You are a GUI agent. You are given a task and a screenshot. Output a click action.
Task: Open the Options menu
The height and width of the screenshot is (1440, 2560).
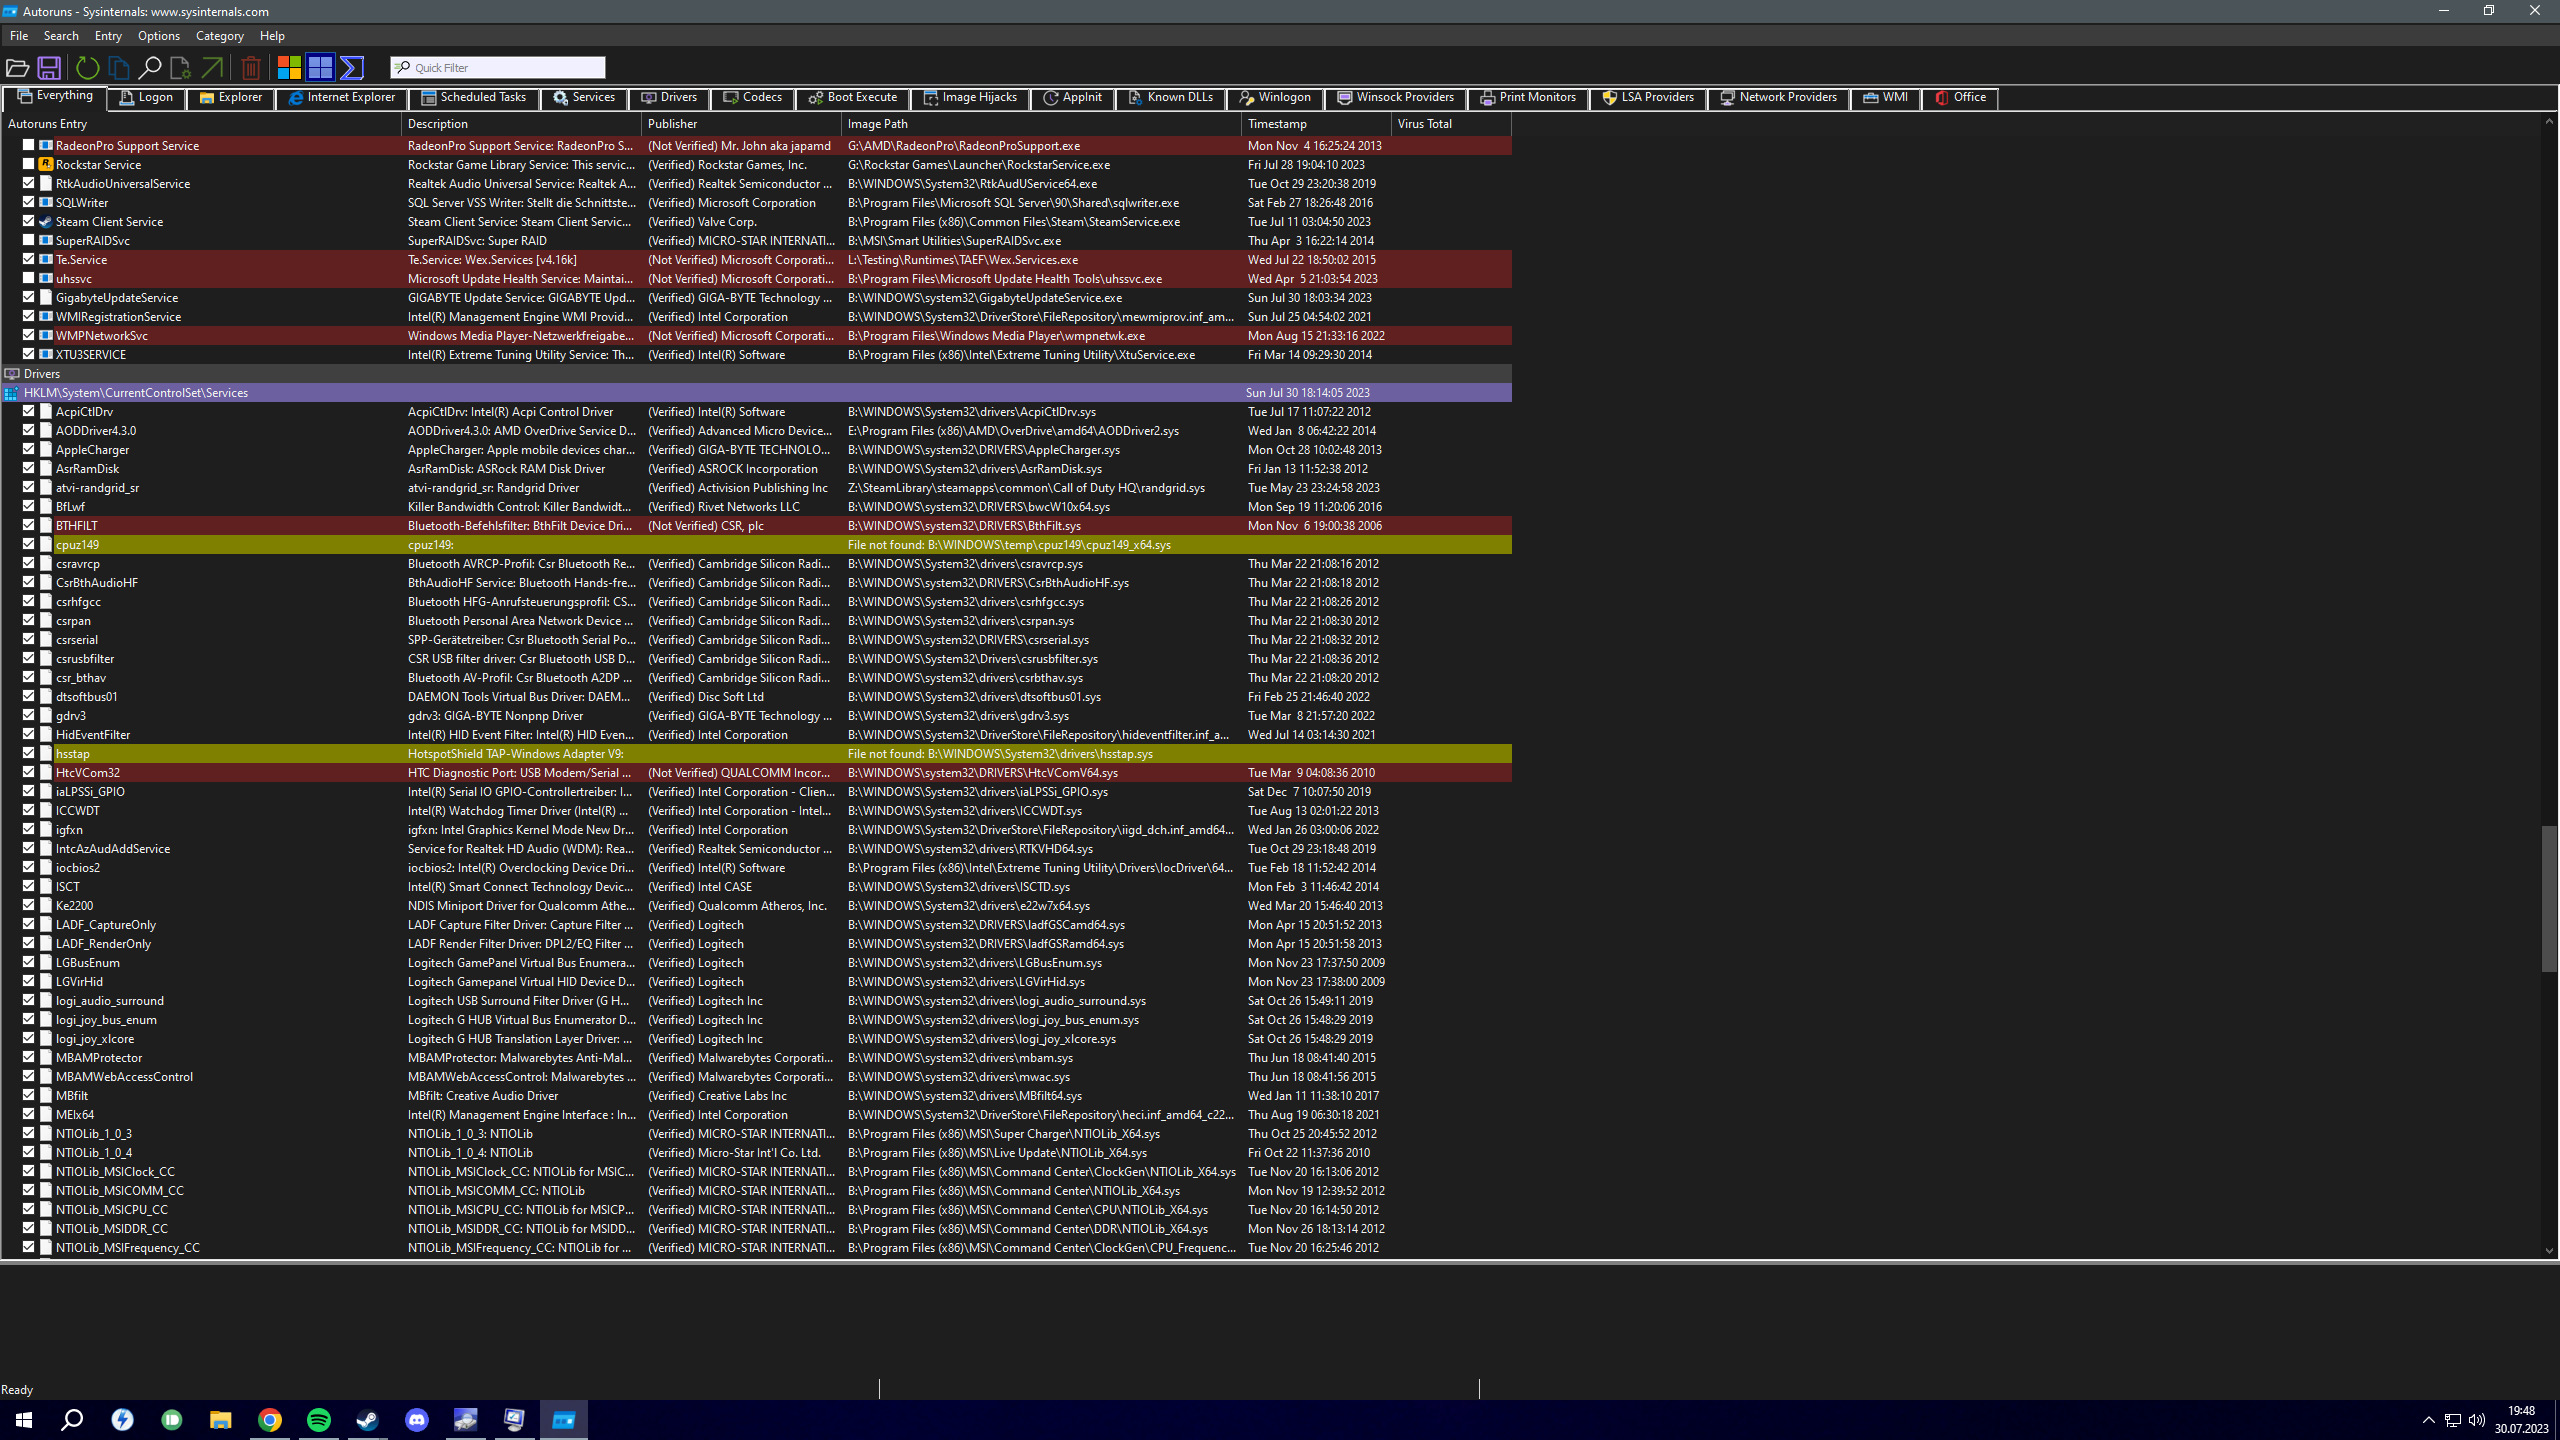point(158,36)
